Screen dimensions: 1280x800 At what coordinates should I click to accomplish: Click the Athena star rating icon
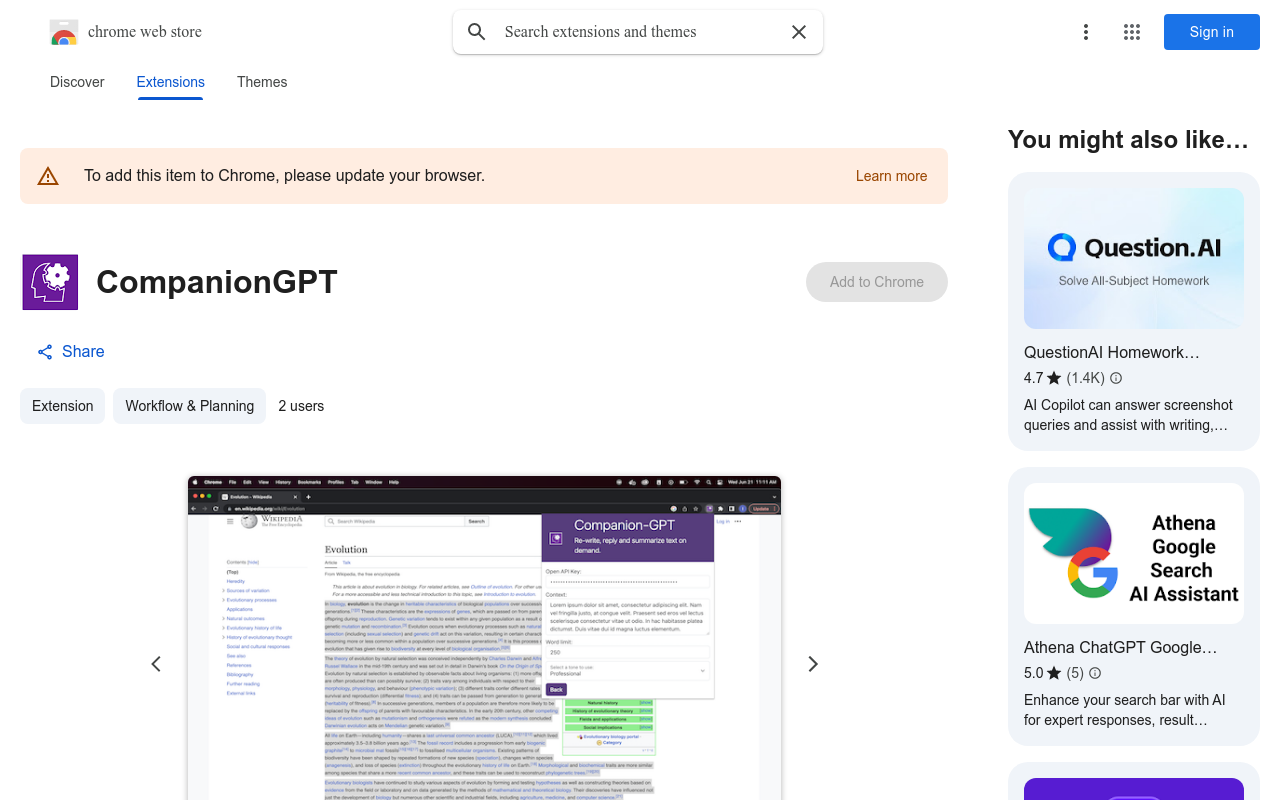tap(1054, 673)
